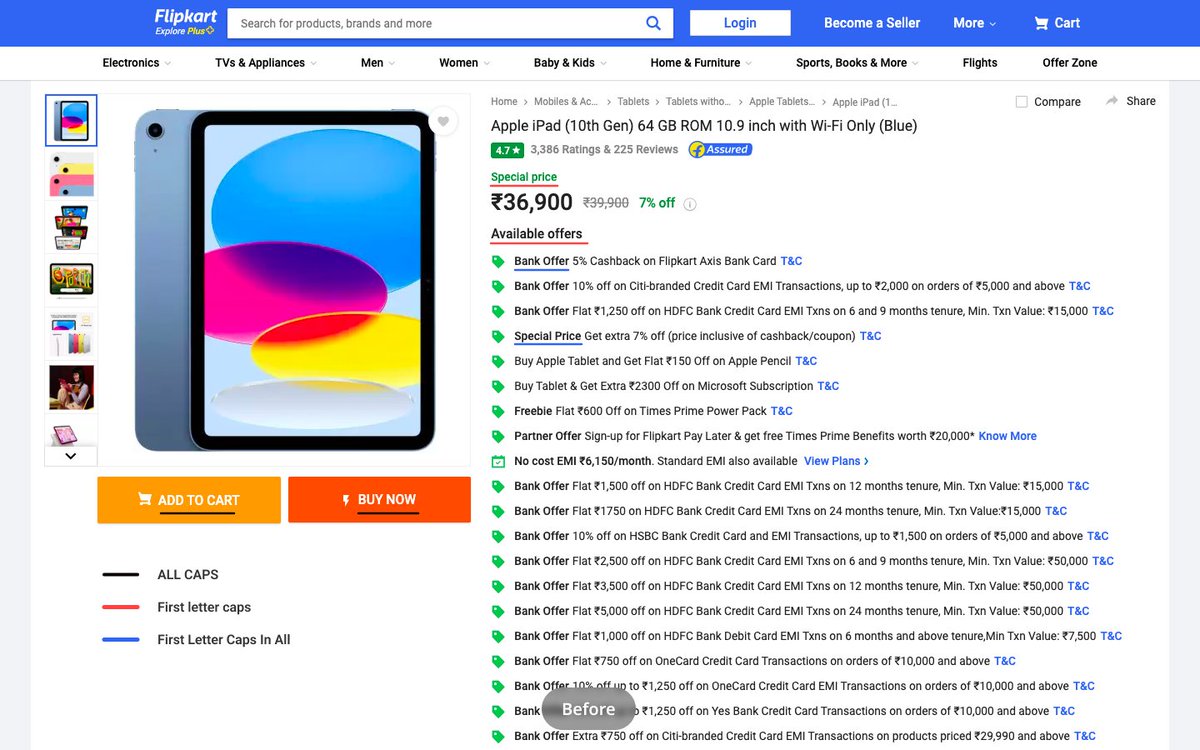Select the first blue iPad thumbnail

pyautogui.click(x=71, y=121)
